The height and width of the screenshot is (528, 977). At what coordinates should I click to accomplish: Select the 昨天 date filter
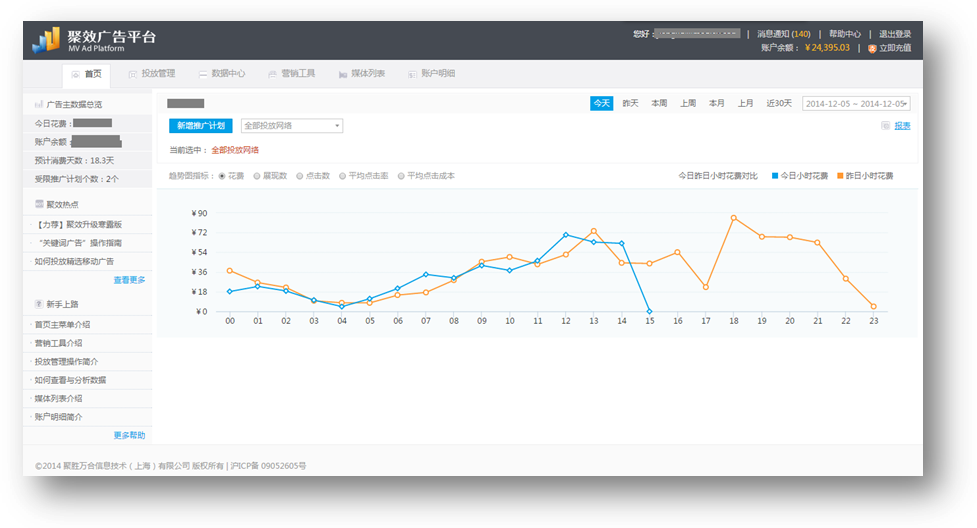coord(630,103)
